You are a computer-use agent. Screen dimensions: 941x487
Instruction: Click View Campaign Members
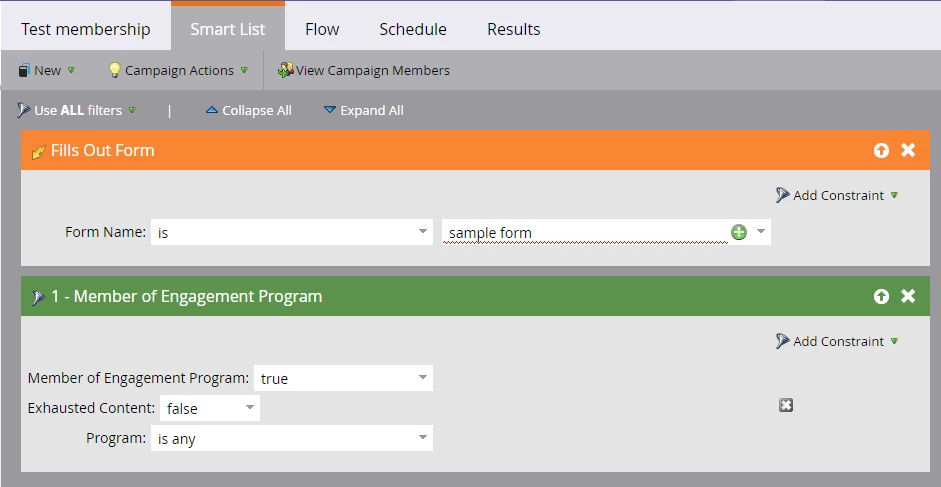364,70
